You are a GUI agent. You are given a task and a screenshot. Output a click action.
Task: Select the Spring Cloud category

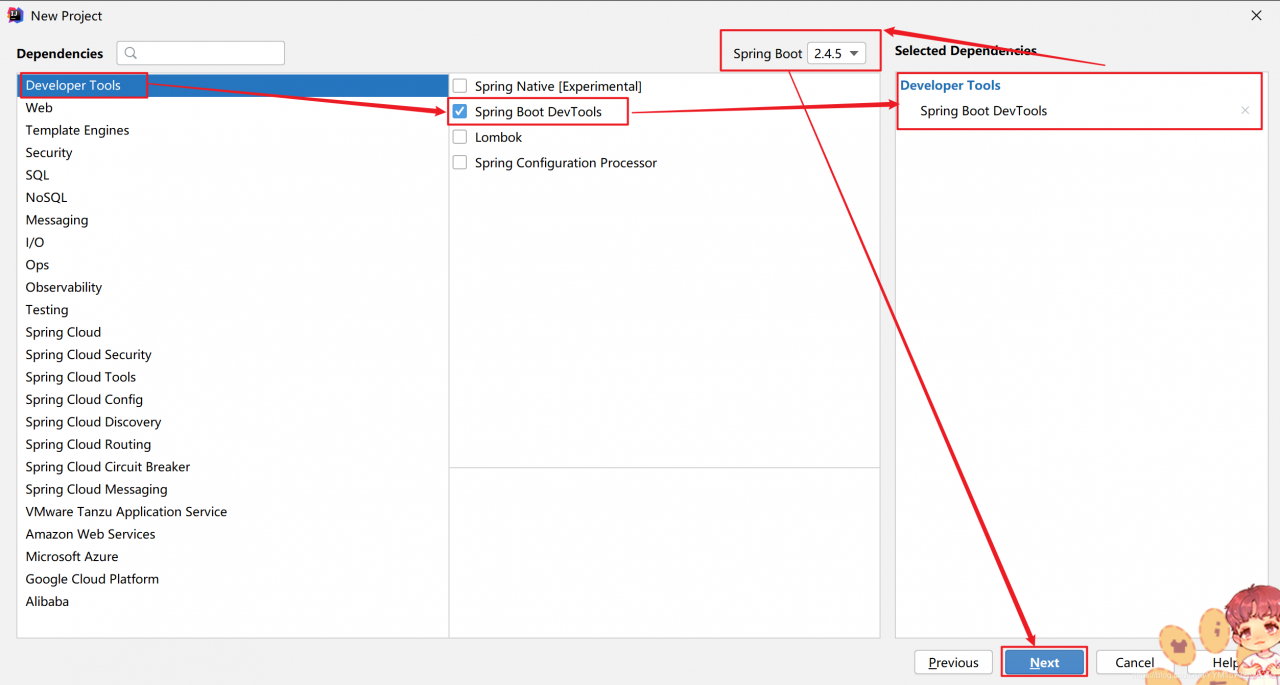(232, 332)
